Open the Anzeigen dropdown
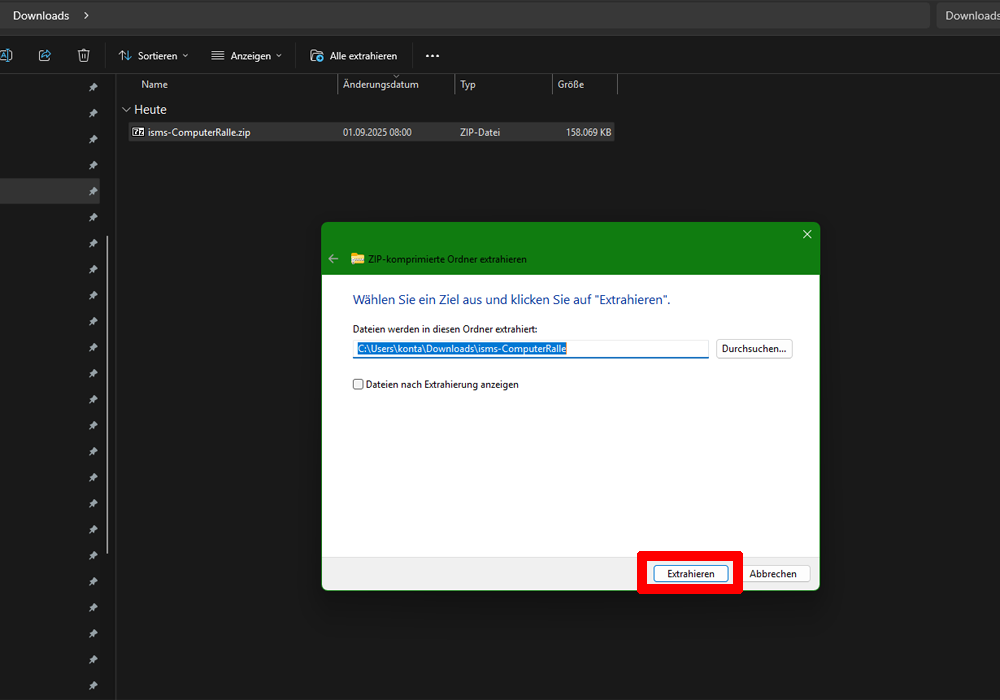Screen dimensions: 1000x700 246,56
